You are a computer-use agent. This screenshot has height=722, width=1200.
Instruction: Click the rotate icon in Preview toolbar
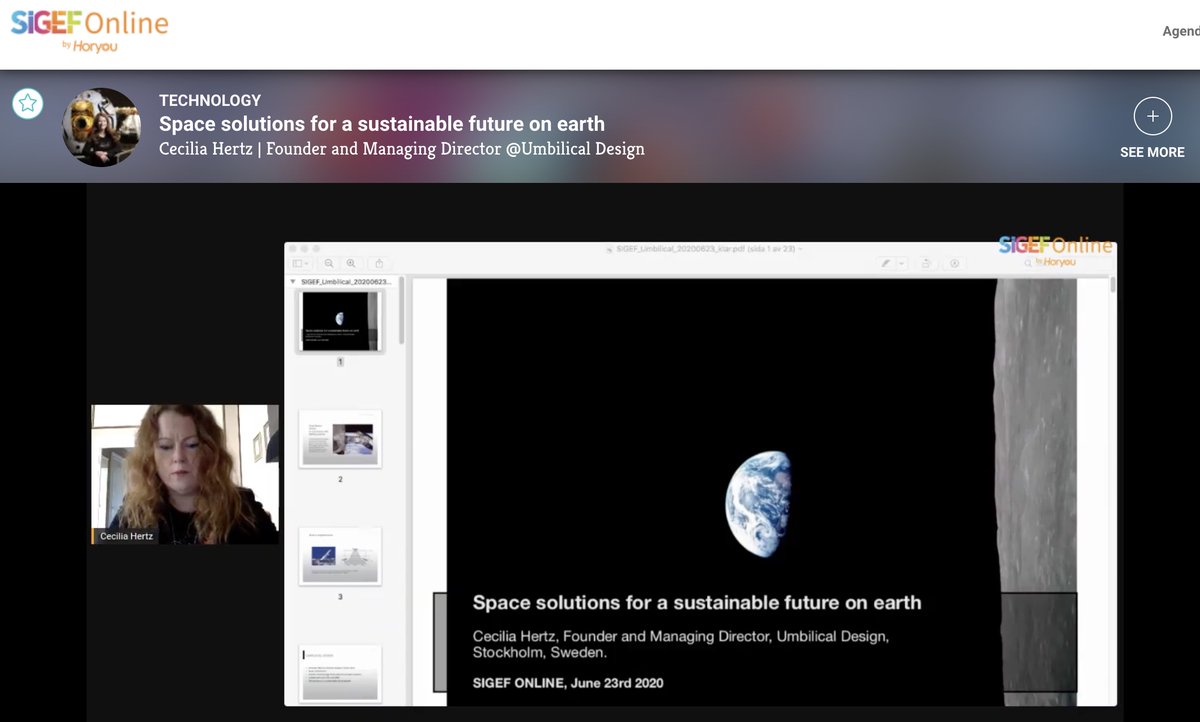[926, 263]
